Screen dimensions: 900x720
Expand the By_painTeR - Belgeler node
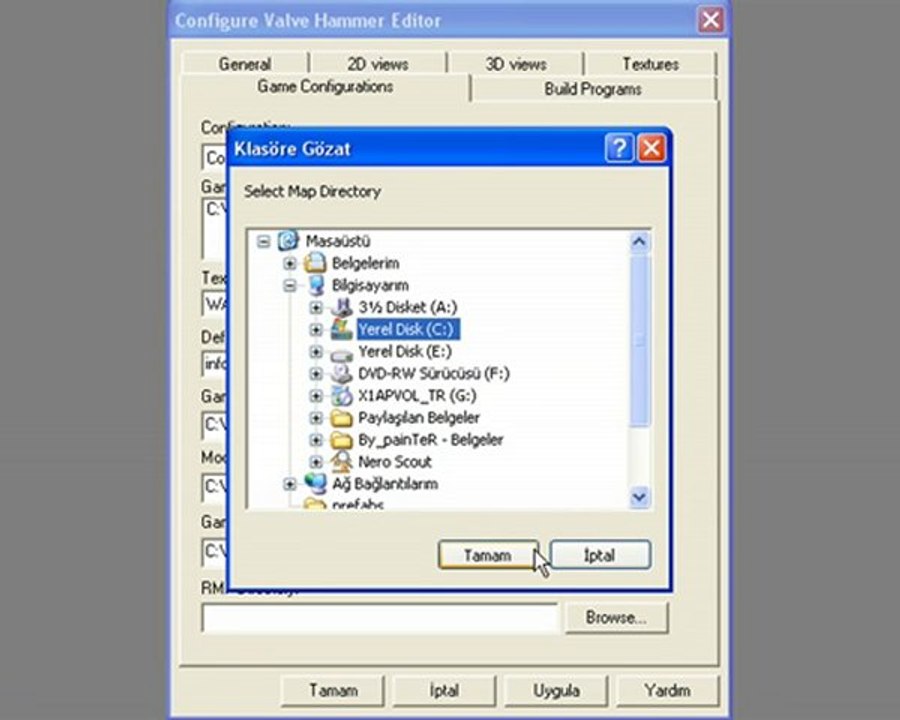click(x=316, y=440)
